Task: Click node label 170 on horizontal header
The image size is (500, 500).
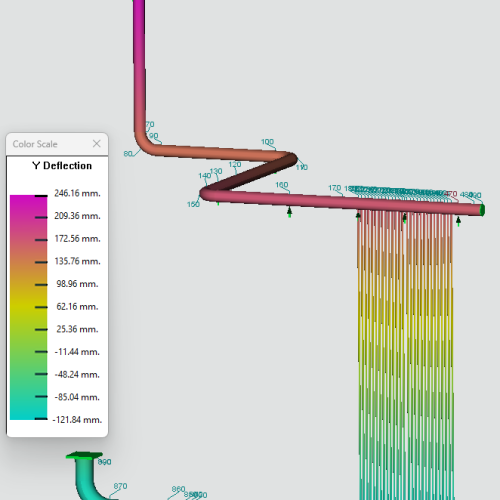Action: 334,188
